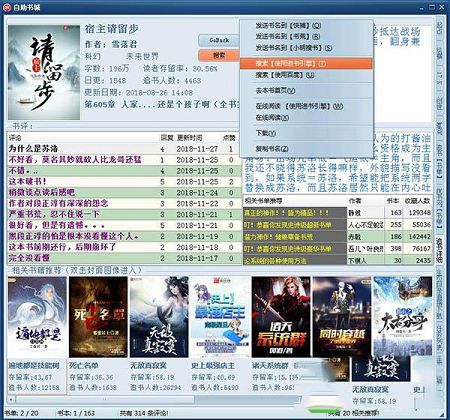Screen dimensions: 450x420
Task: Select review 这本书前期还行，后期崩坏了
Action: click(124, 247)
